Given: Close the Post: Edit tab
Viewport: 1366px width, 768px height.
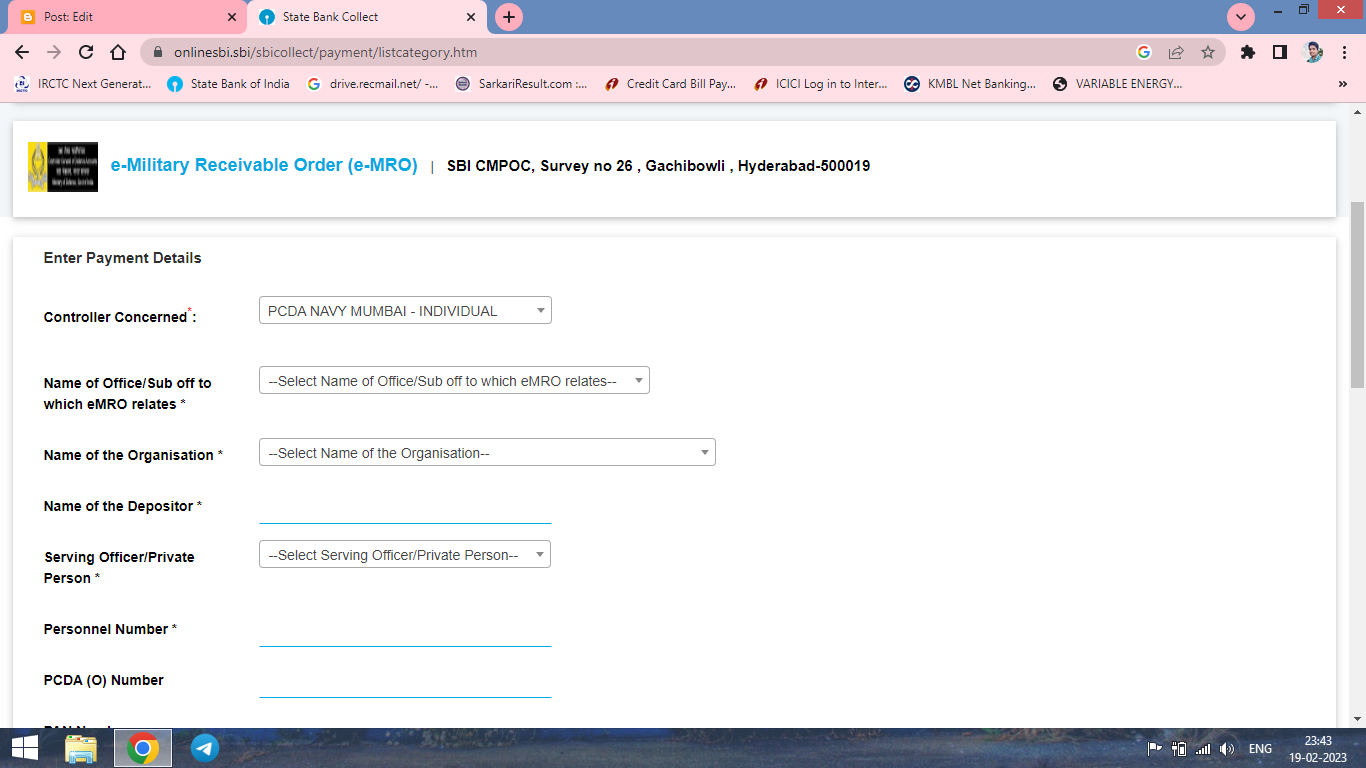Looking at the screenshot, I should coord(233,17).
